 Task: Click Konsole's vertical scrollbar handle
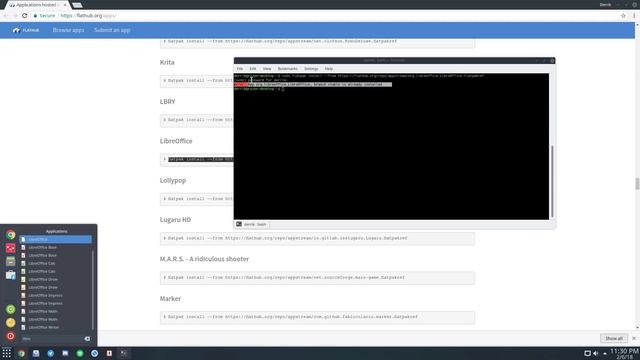(x=552, y=181)
